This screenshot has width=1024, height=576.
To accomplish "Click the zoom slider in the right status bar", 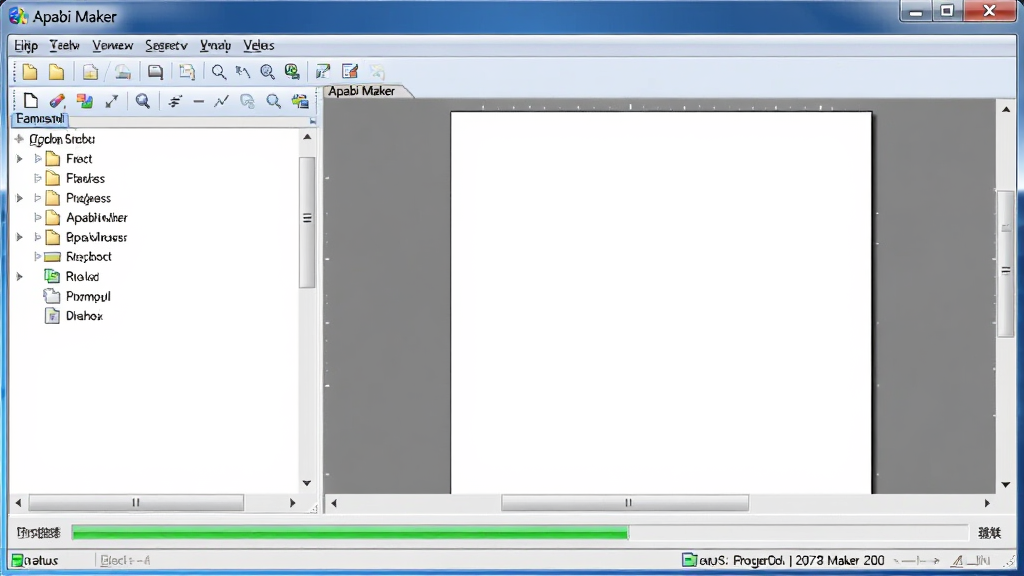I will point(917,561).
